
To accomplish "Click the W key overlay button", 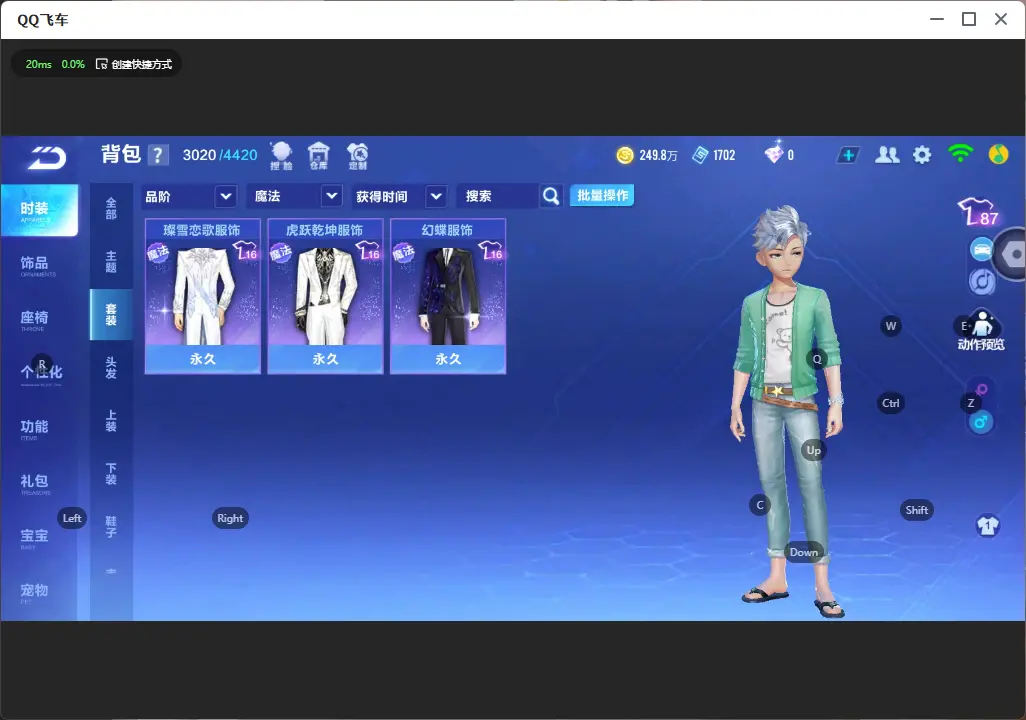I will [x=891, y=326].
